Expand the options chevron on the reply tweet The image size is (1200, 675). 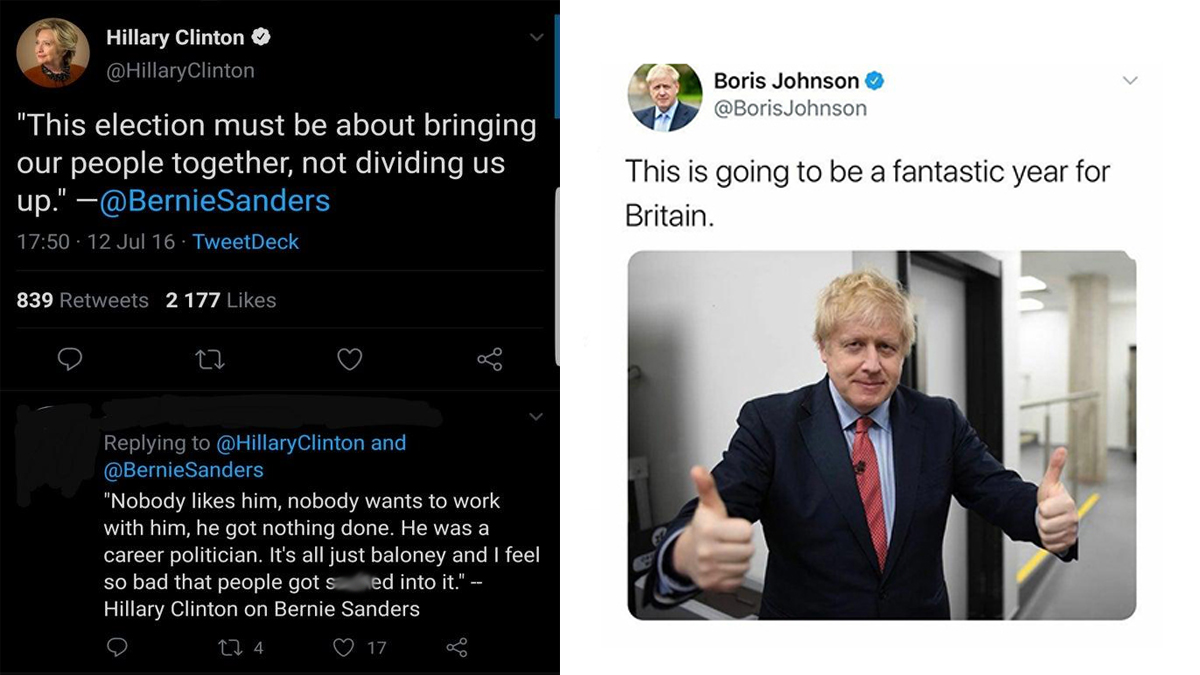coord(536,417)
